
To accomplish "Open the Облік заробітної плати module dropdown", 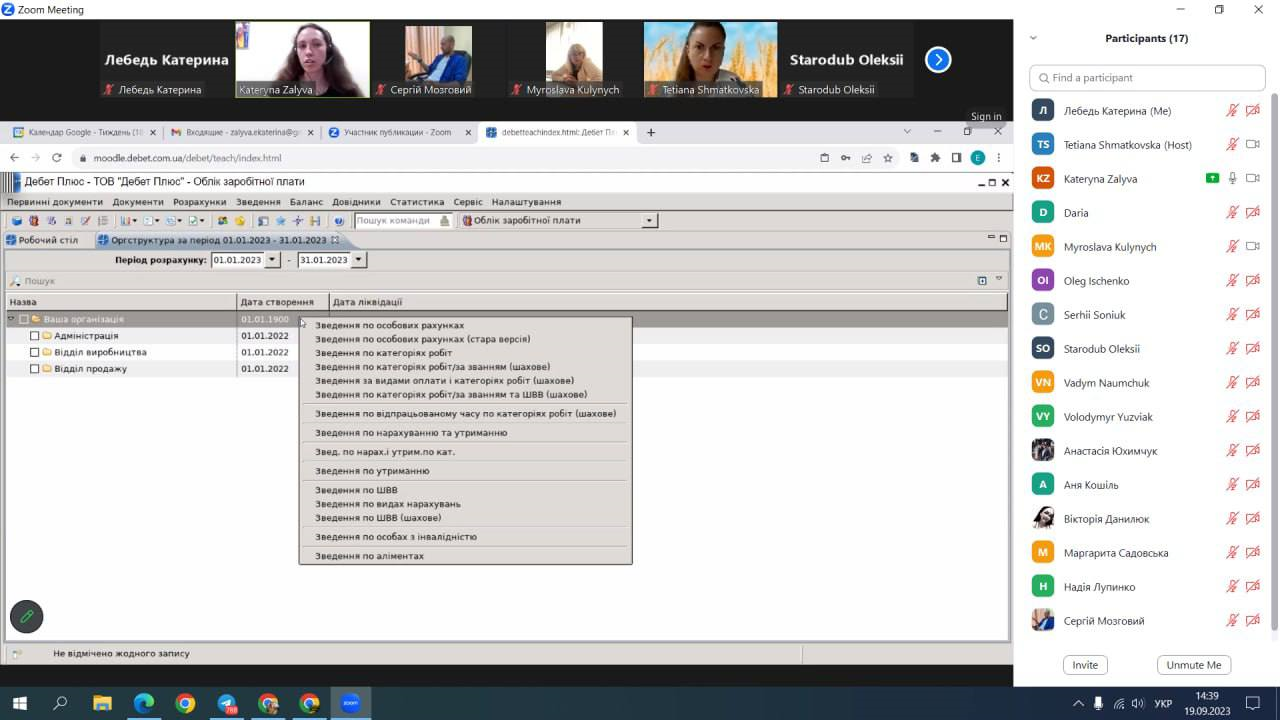I will (x=649, y=221).
